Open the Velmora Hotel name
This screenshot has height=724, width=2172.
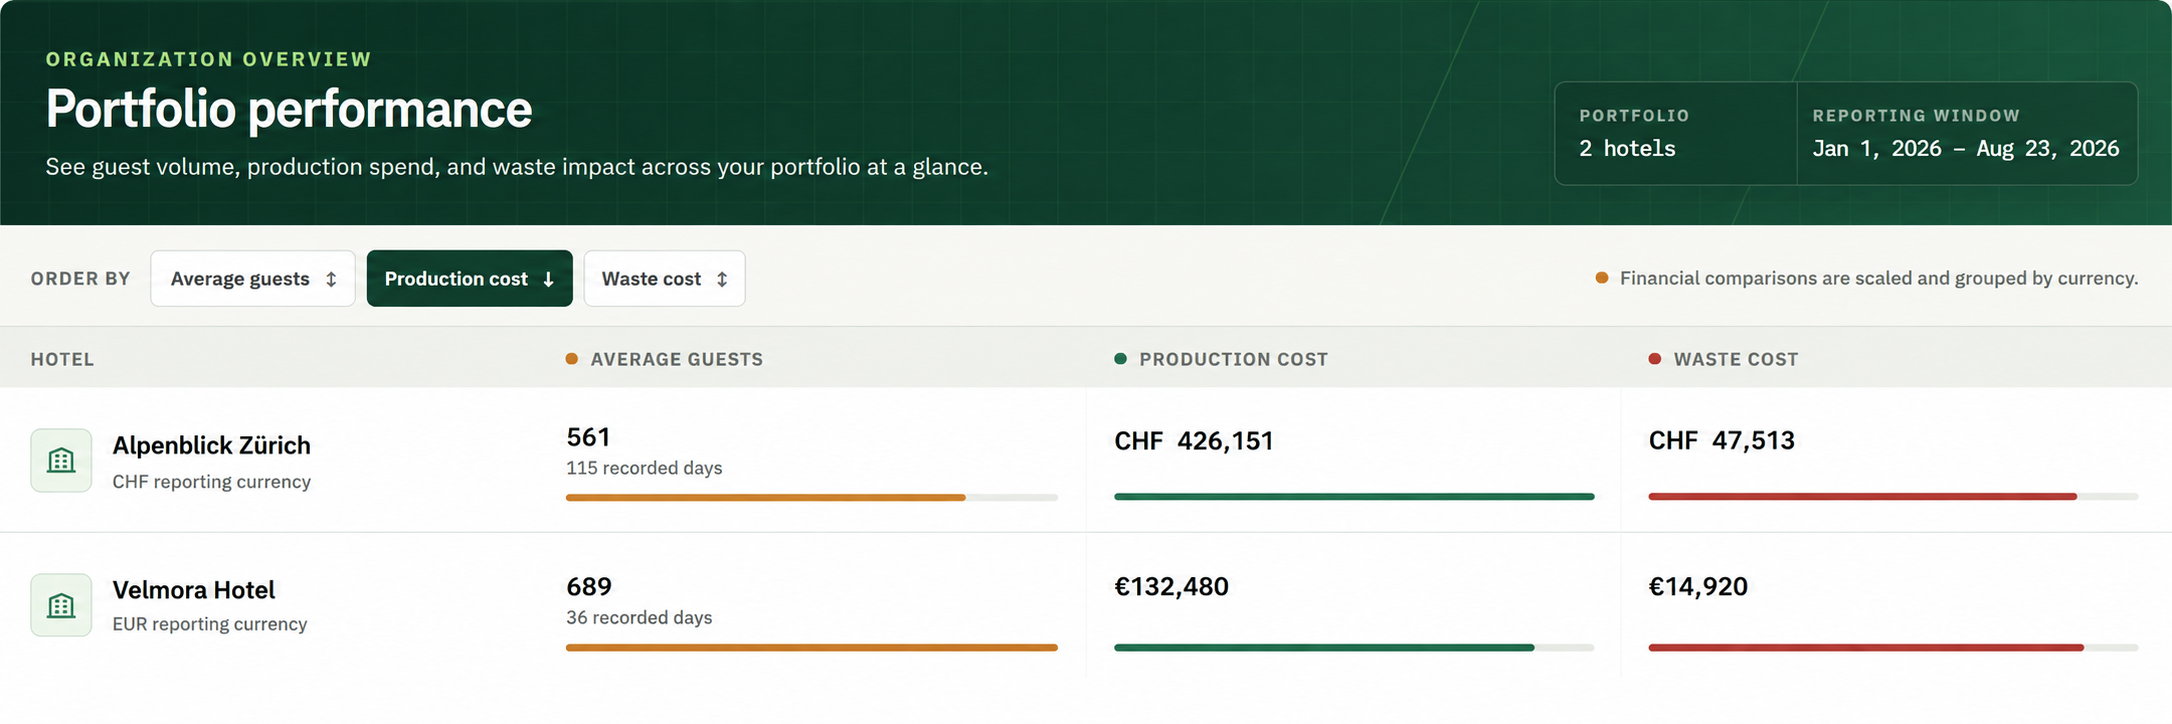click(193, 590)
